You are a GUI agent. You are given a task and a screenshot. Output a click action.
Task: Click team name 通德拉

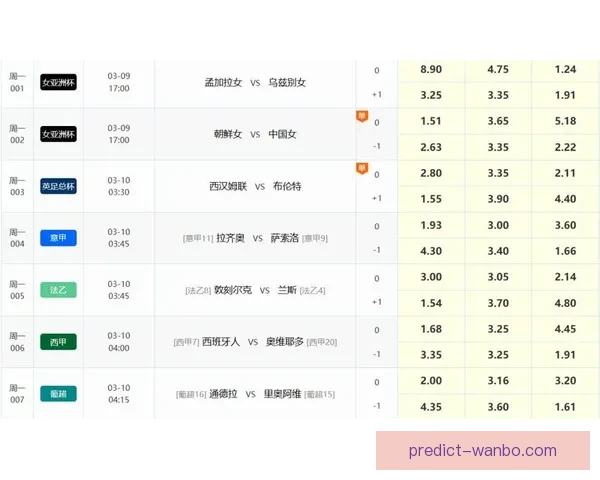point(223,393)
